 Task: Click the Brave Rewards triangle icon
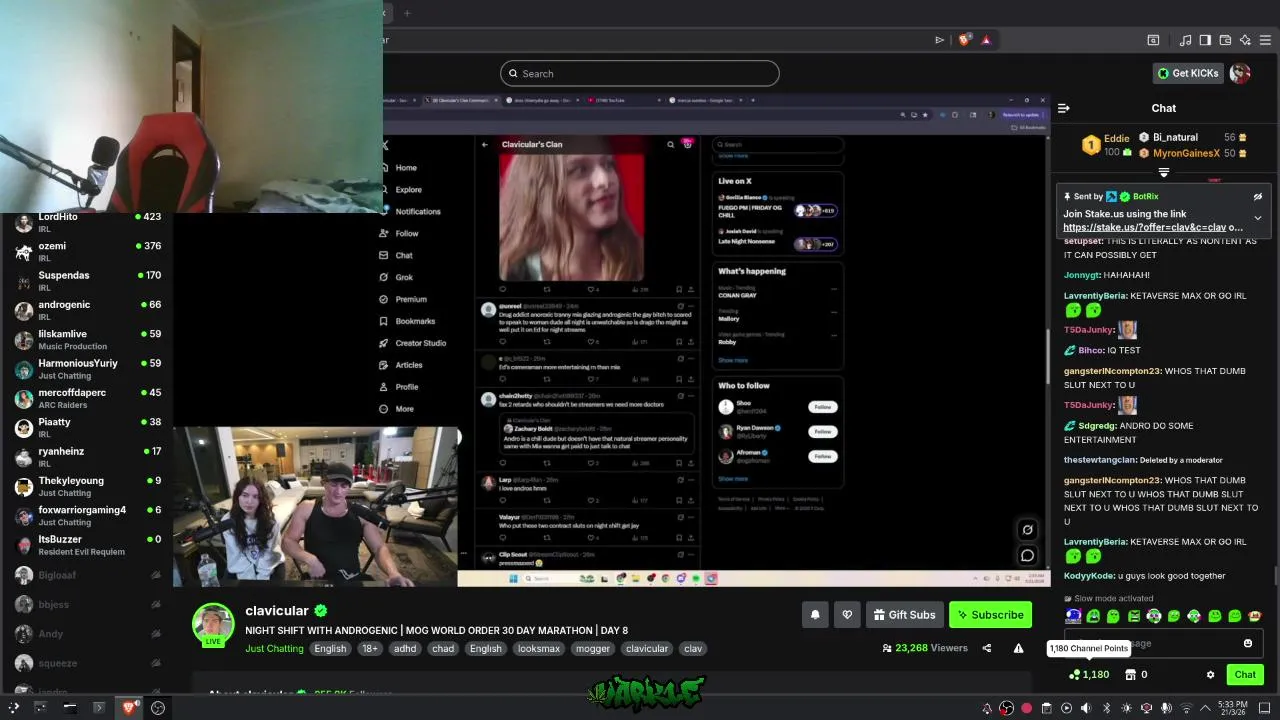coord(986,40)
